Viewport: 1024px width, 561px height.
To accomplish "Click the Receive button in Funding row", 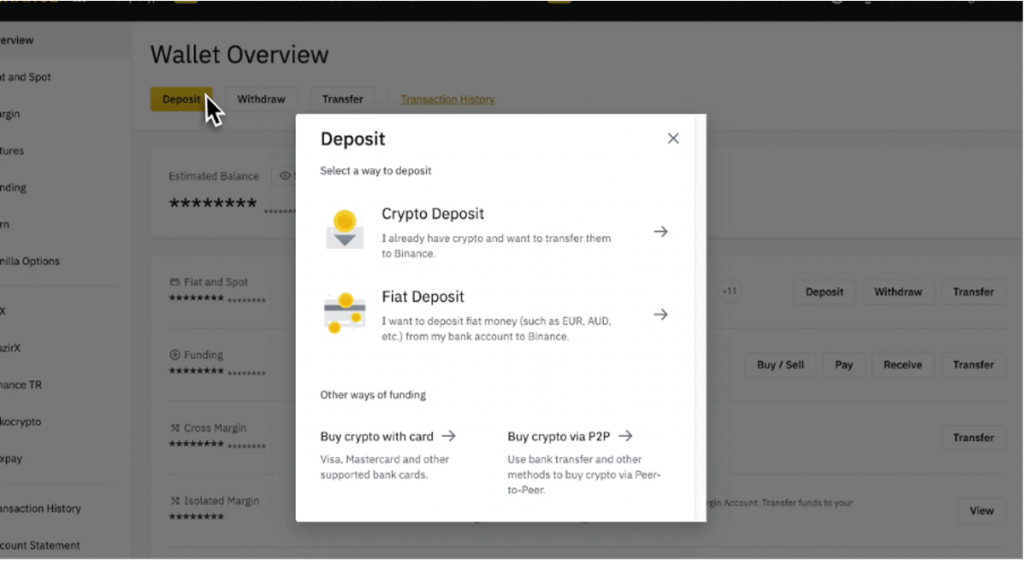I will (902, 365).
